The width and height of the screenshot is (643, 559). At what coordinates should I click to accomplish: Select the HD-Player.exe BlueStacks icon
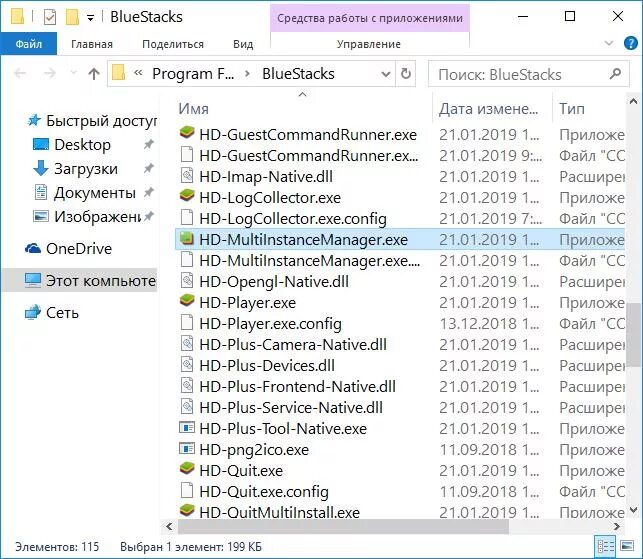click(187, 301)
